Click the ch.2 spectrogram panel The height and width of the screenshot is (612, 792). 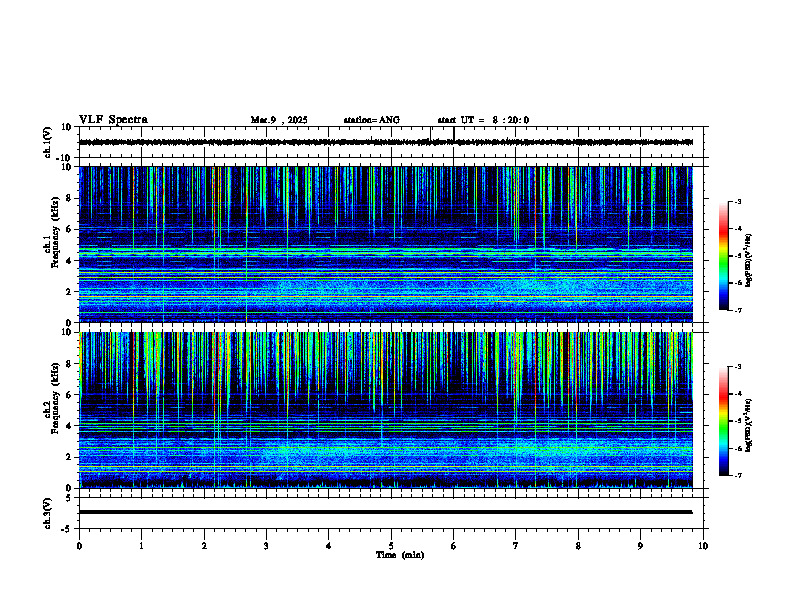[386, 410]
